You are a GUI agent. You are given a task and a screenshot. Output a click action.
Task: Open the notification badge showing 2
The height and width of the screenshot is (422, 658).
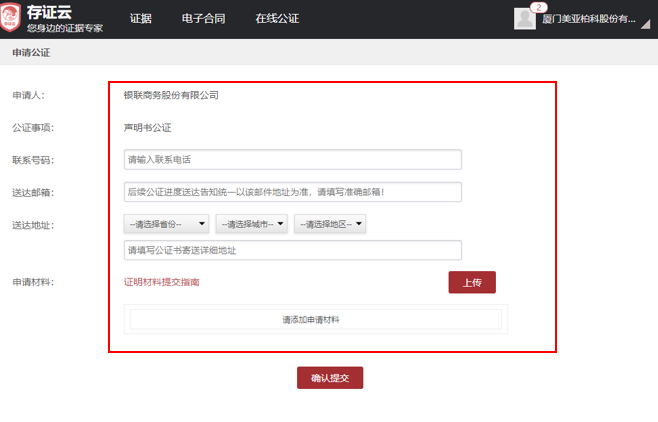click(x=538, y=8)
